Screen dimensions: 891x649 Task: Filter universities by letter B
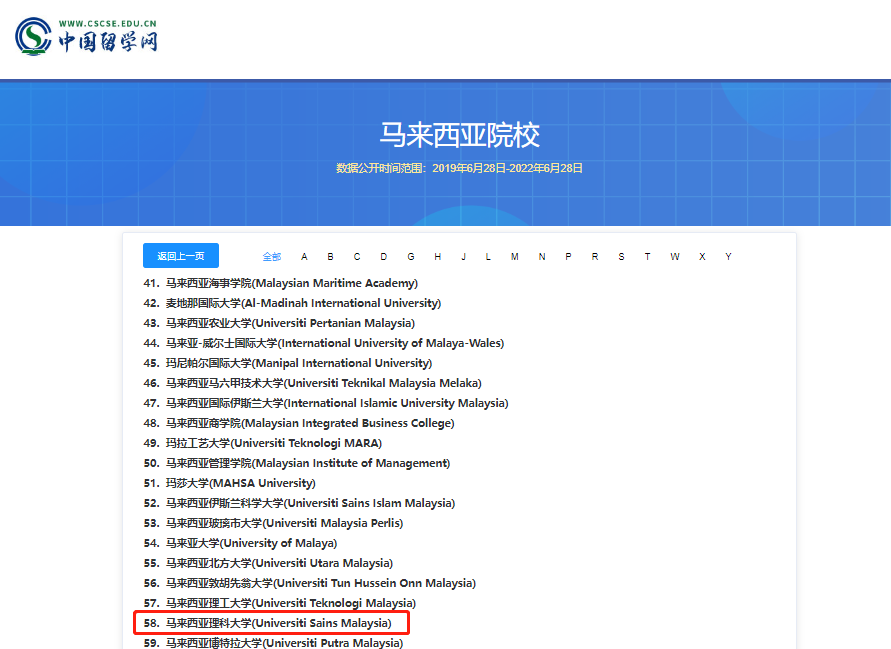pos(330,256)
